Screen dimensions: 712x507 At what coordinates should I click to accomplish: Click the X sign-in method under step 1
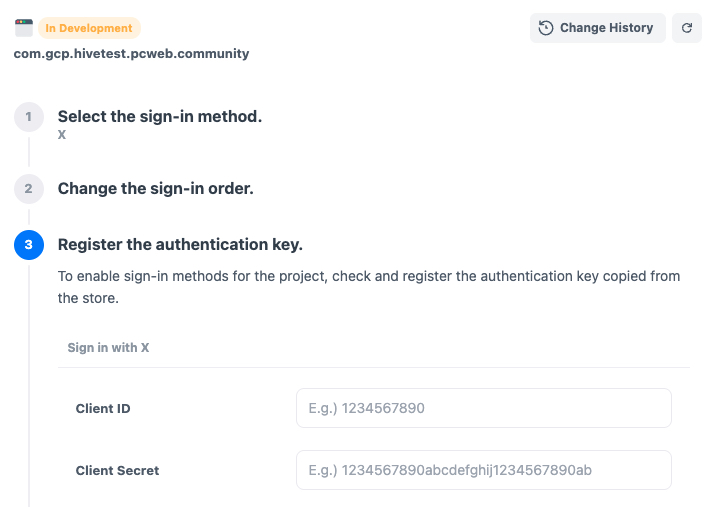(x=62, y=134)
